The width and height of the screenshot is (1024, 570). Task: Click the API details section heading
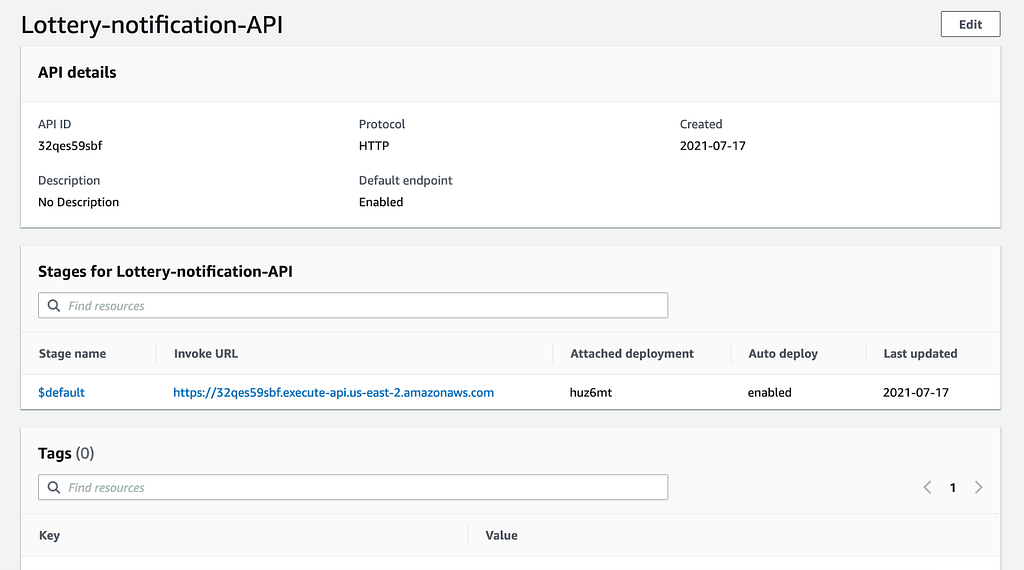pos(77,72)
